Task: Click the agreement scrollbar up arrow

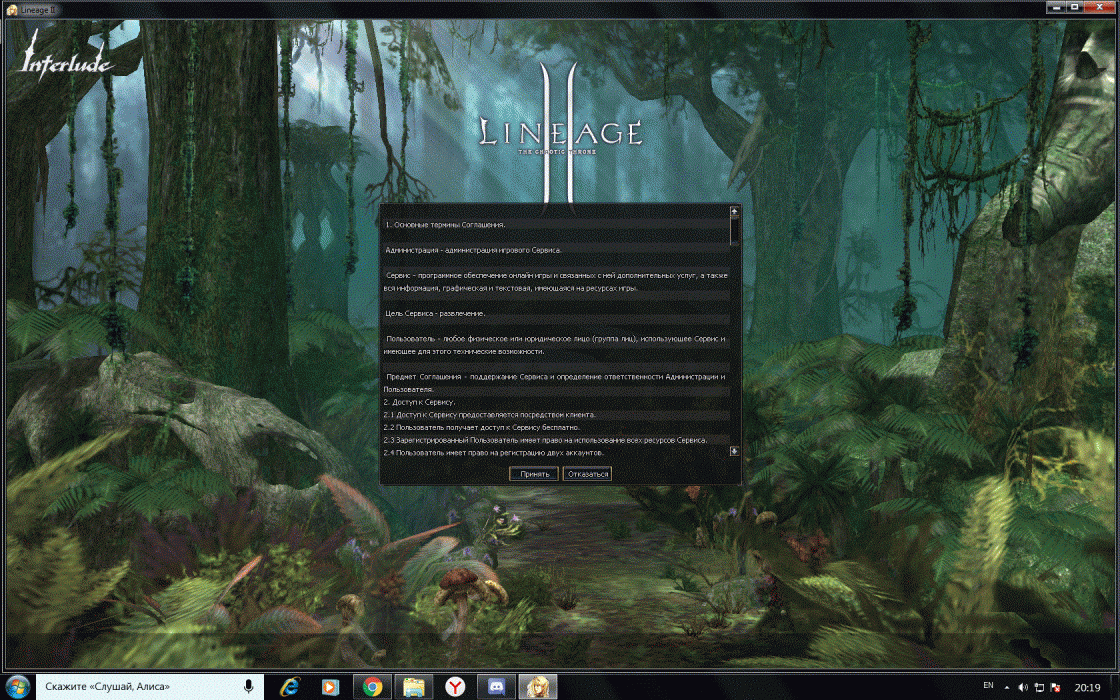Action: (x=734, y=212)
